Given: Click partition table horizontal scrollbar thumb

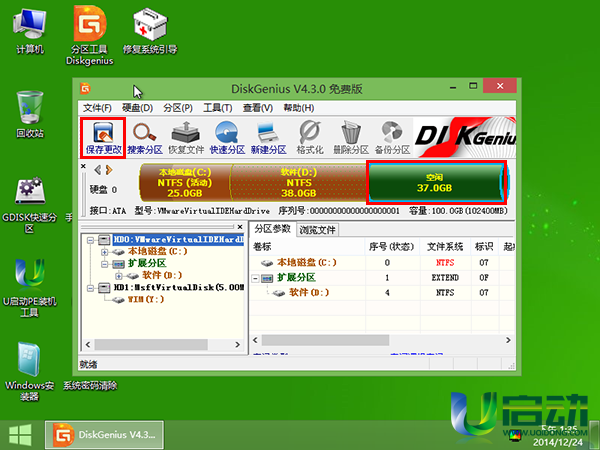Looking at the screenshot, I should coord(325,340).
